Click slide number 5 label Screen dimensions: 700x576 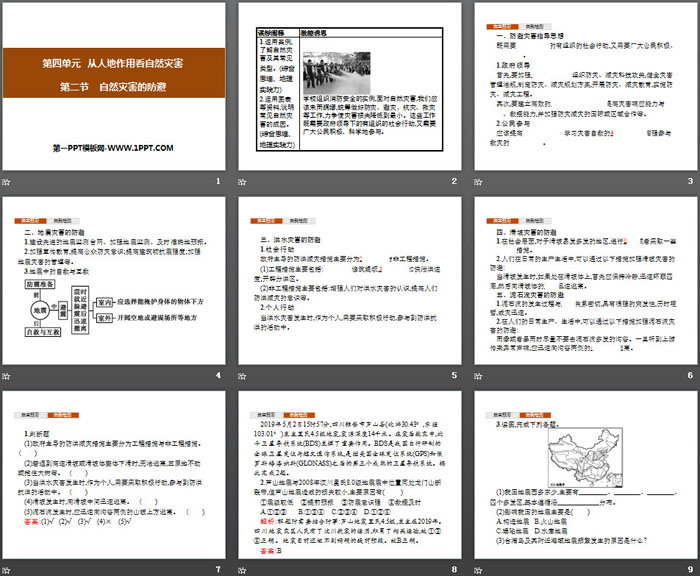coord(454,375)
